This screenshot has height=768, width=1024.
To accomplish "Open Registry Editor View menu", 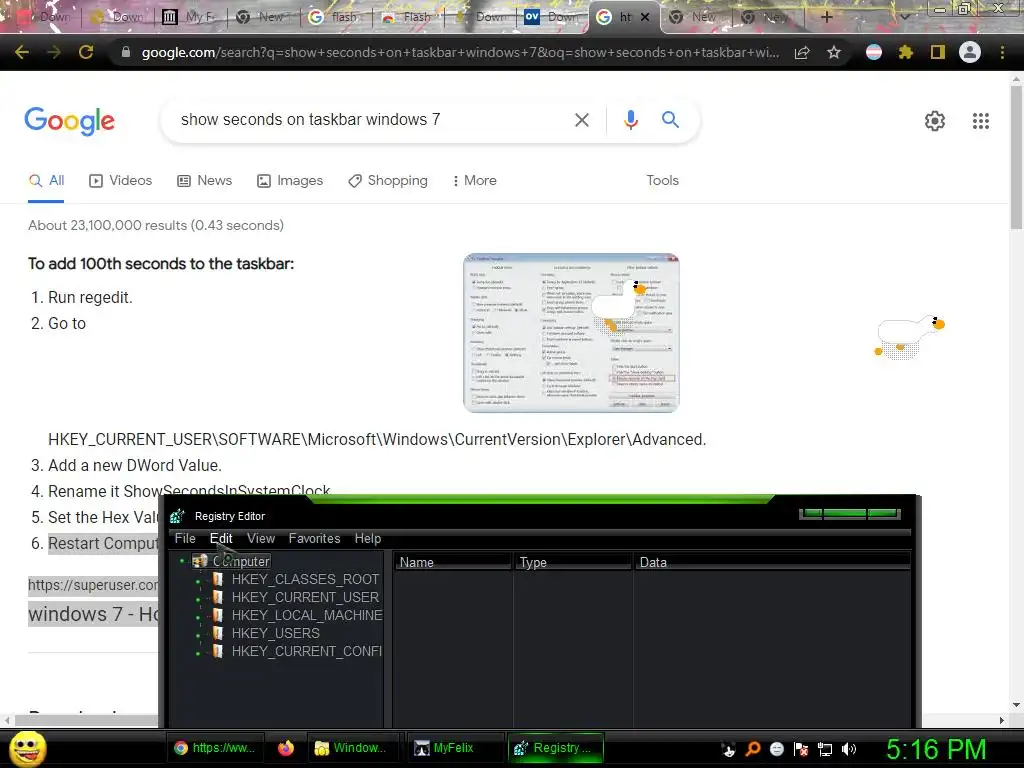I will (x=261, y=538).
